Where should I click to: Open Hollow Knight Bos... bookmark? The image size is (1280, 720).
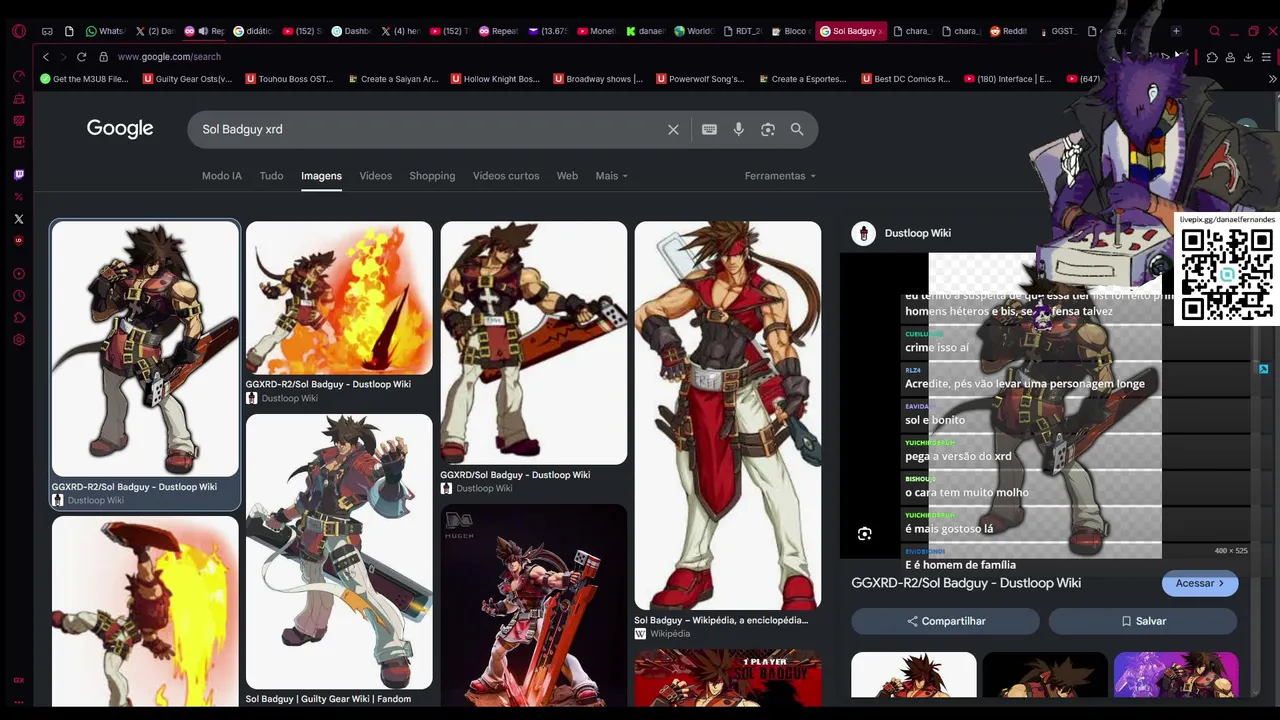point(495,79)
